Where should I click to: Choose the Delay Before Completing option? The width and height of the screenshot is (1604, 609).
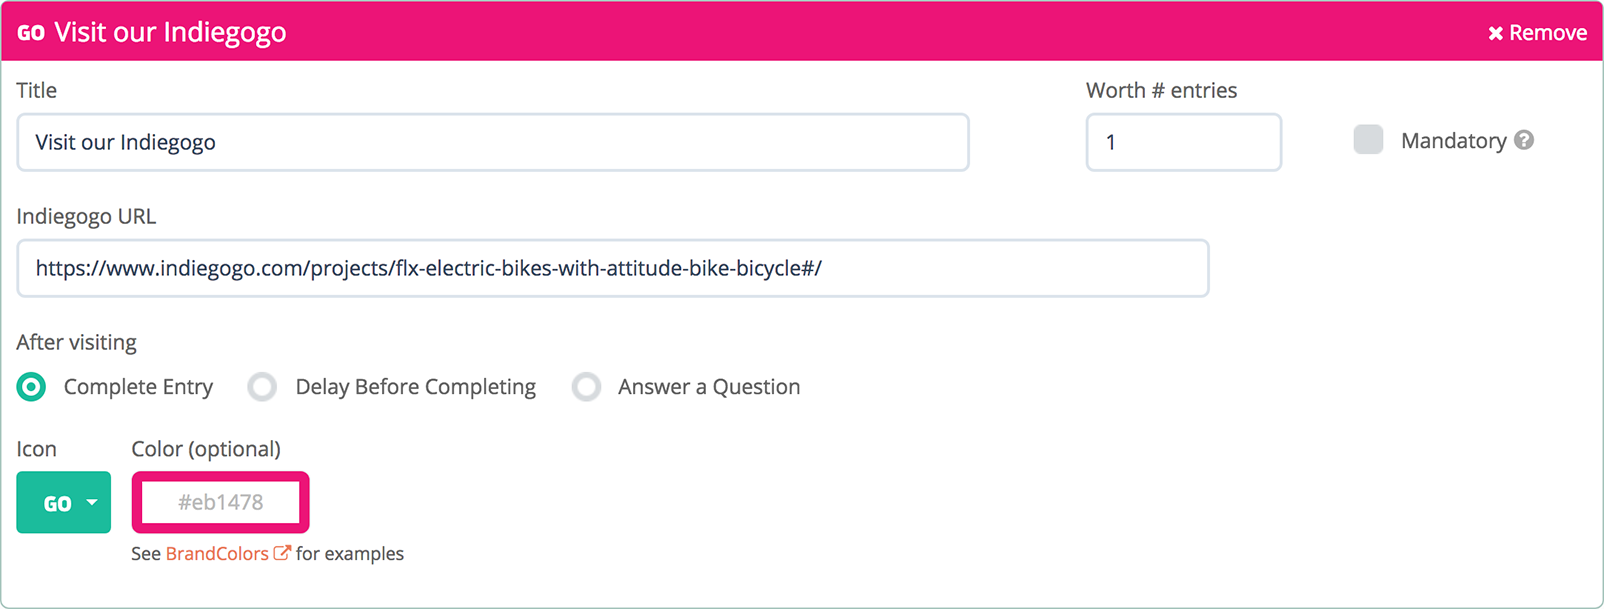click(263, 387)
